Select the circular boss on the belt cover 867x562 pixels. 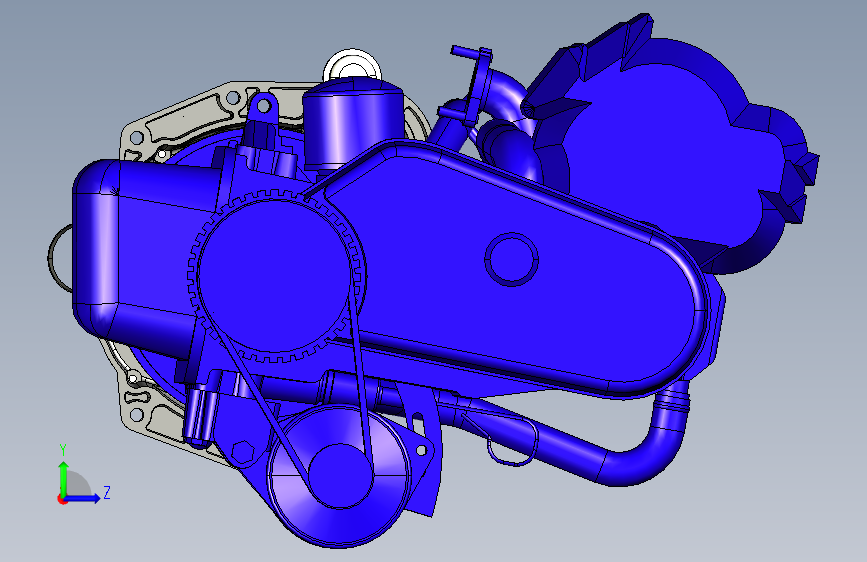click(x=511, y=259)
